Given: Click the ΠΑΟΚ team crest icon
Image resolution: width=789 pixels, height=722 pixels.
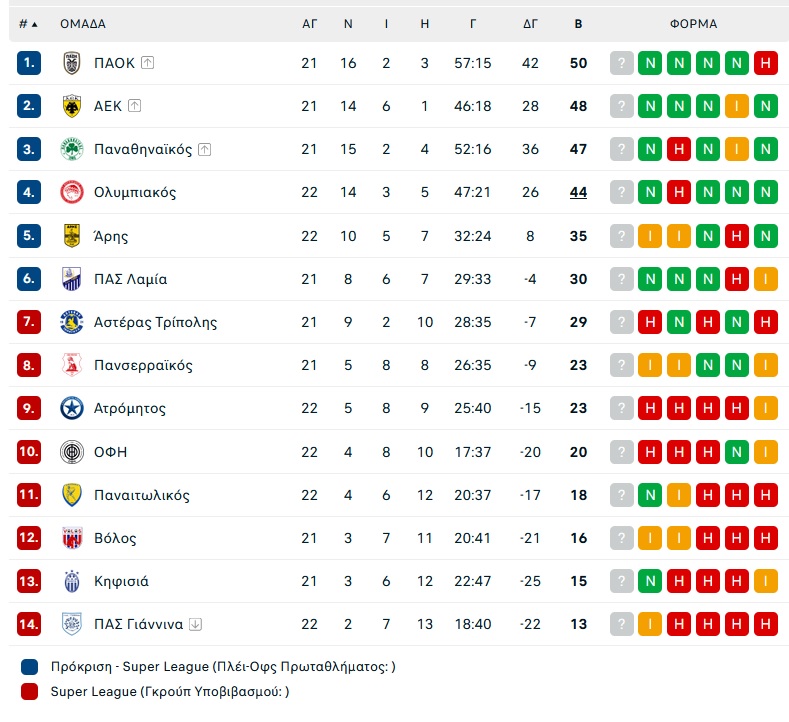Looking at the screenshot, I should [72, 63].
